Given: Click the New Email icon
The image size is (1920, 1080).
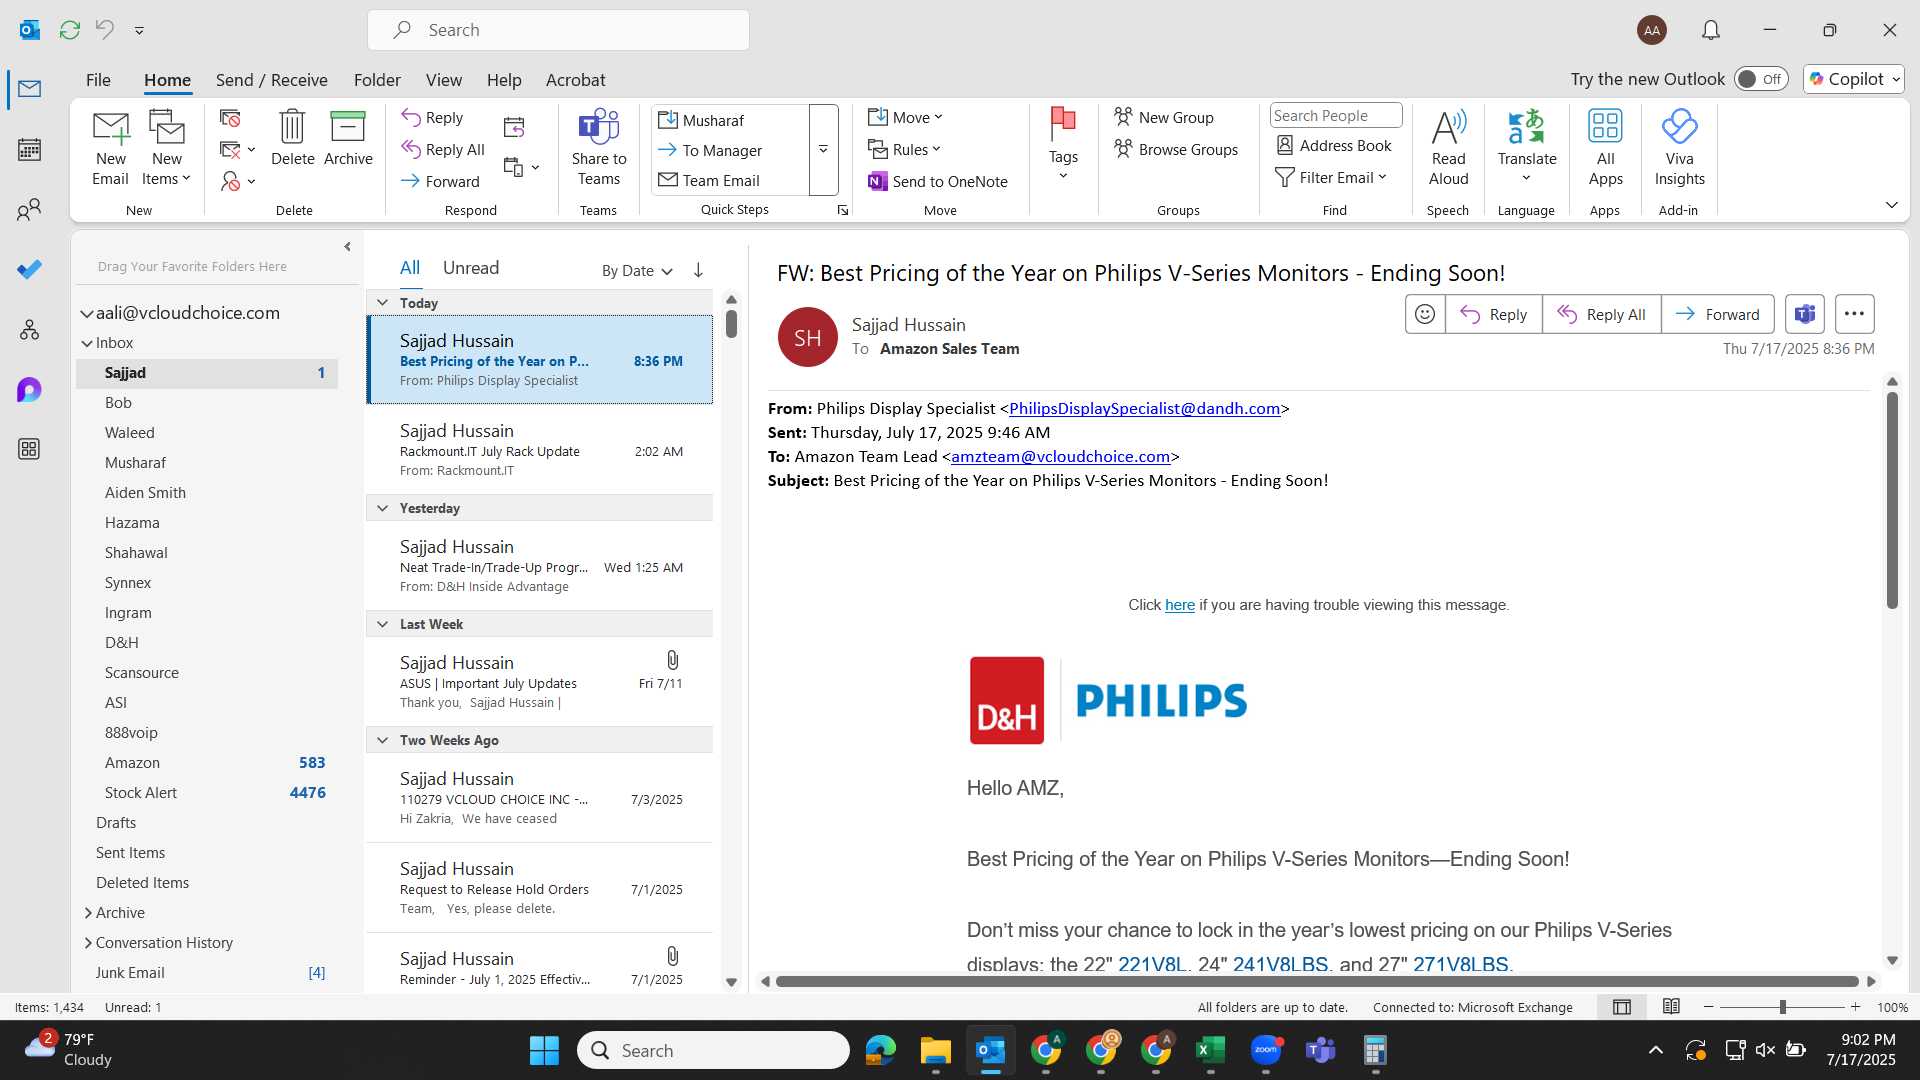Looking at the screenshot, I should [x=110, y=147].
